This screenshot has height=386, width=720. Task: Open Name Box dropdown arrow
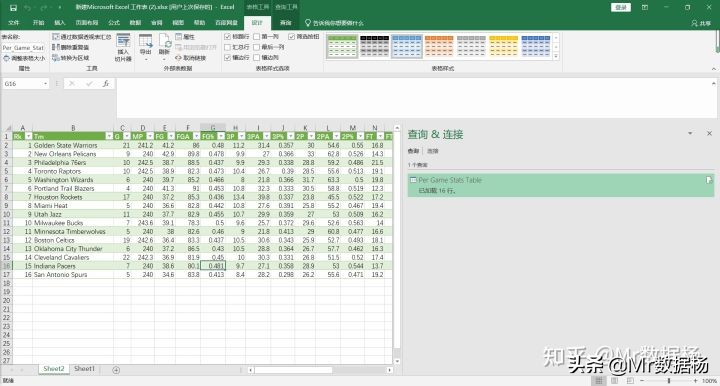[45, 84]
